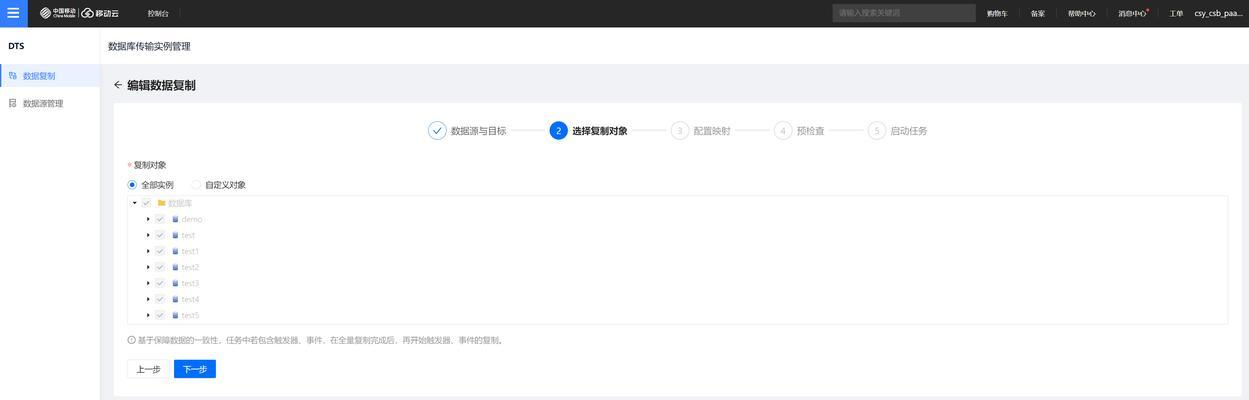Open the csy_csb_paa... account menu

tap(1218, 14)
